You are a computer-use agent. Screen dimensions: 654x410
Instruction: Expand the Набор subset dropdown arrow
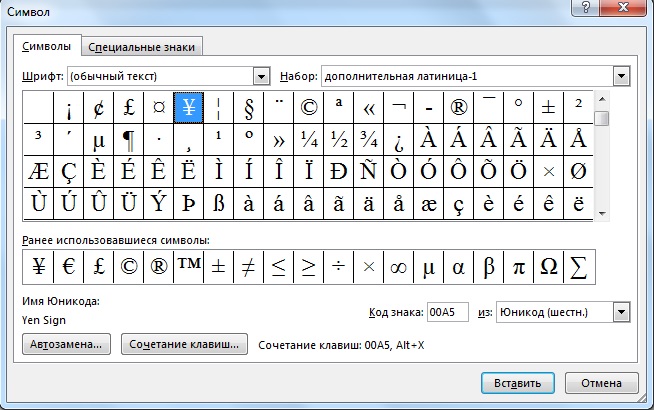point(621,76)
